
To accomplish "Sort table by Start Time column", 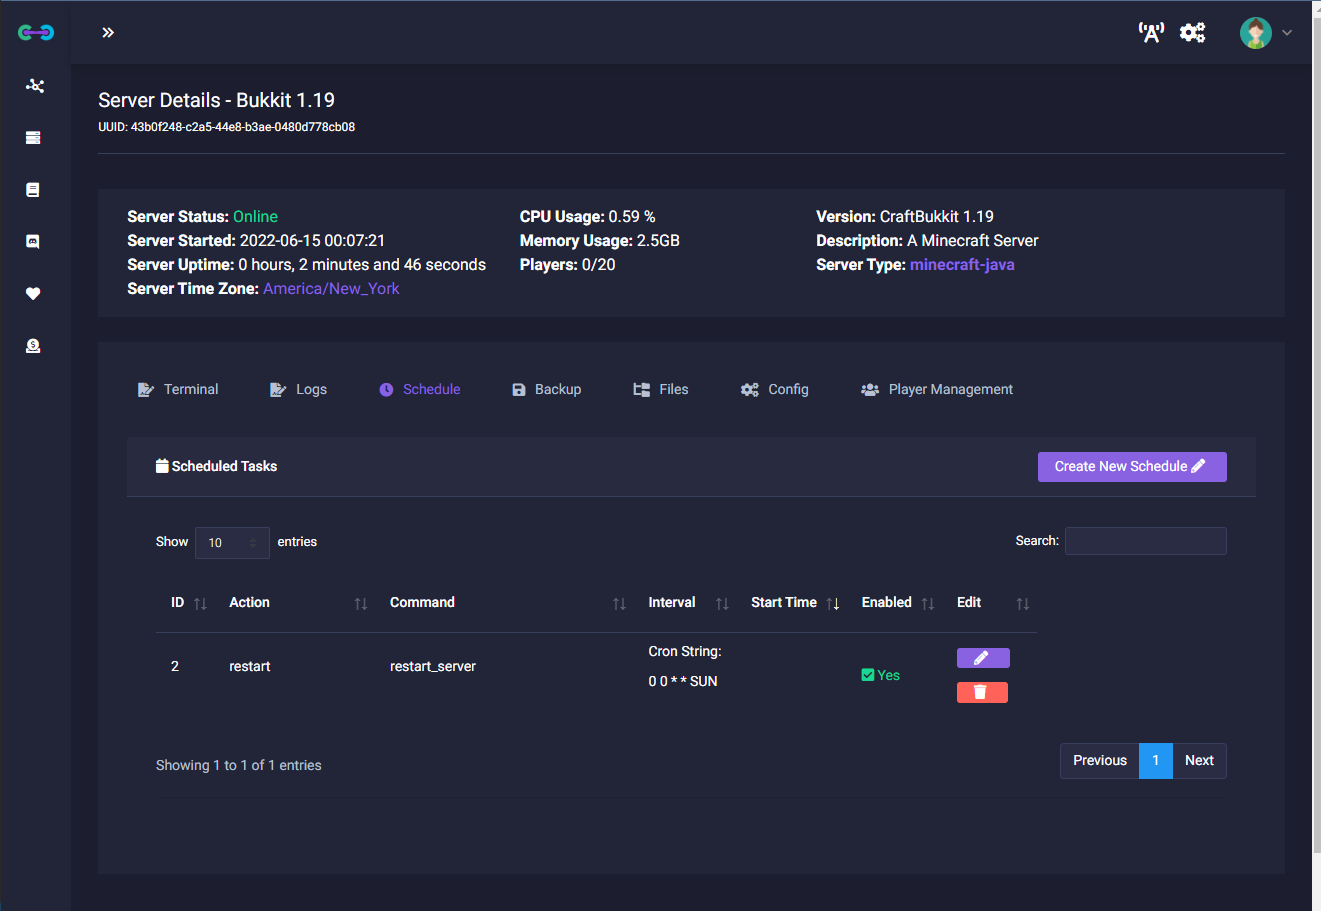I will coord(795,603).
